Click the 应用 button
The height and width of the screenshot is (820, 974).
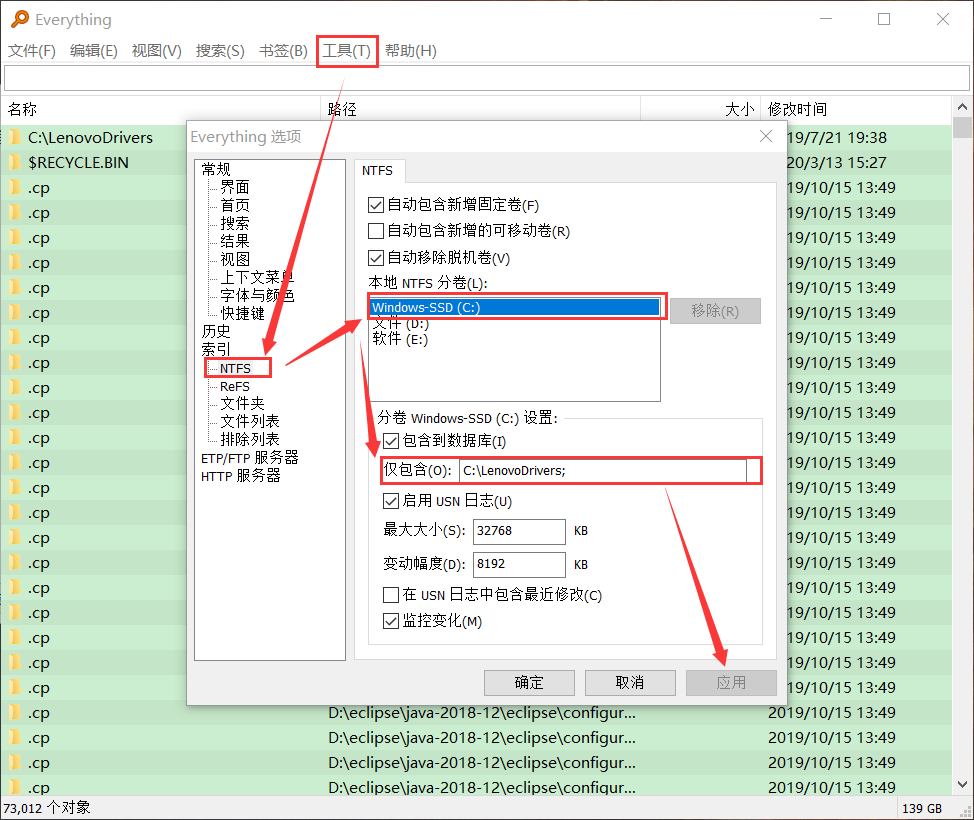730,682
